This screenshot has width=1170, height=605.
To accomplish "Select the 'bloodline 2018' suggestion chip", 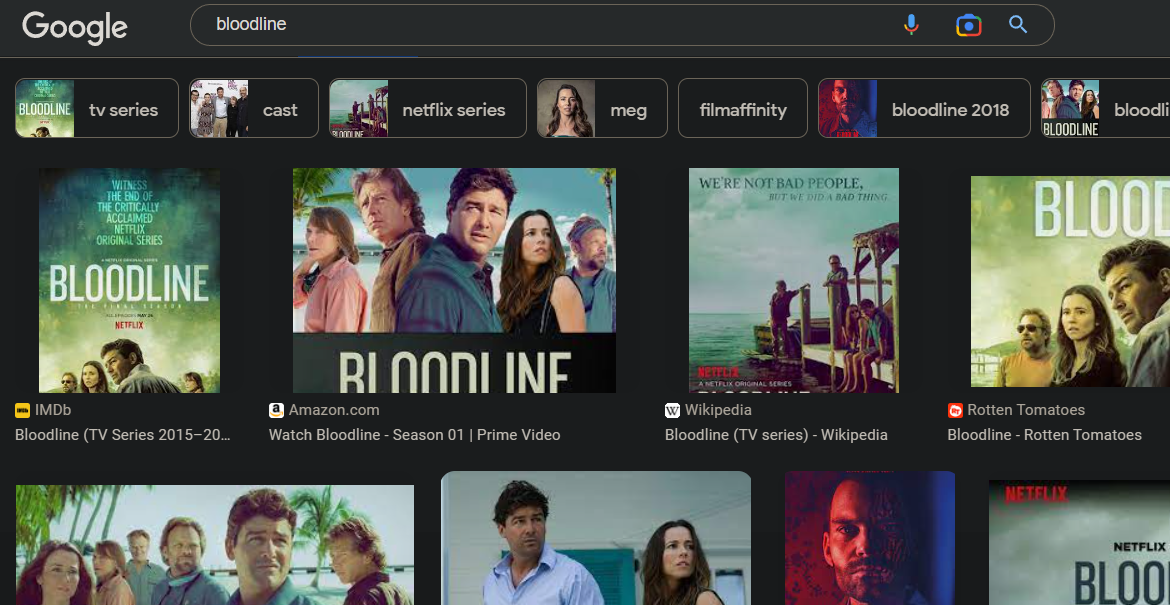I will 925,108.
